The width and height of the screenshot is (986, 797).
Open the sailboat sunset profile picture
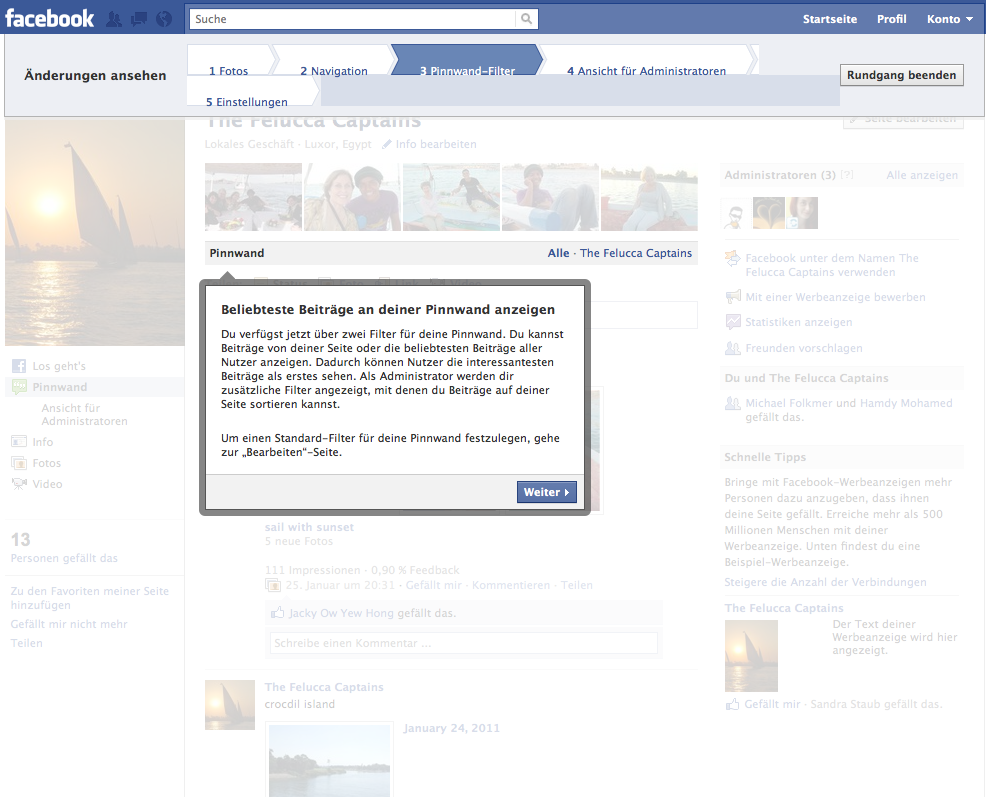(x=95, y=233)
